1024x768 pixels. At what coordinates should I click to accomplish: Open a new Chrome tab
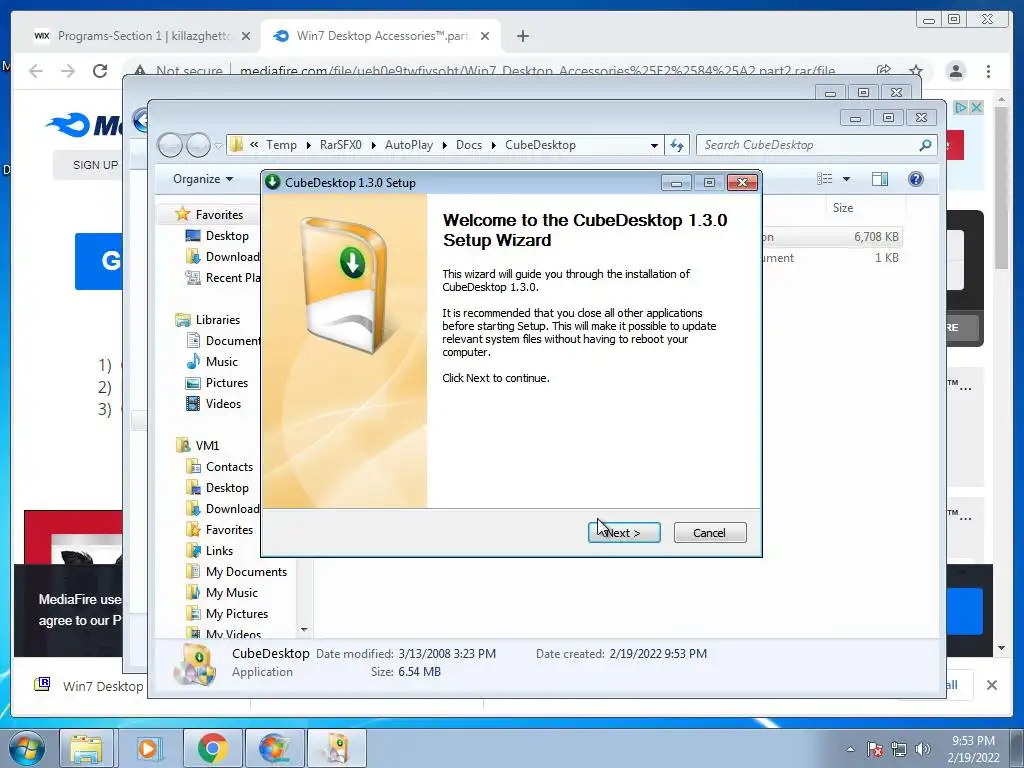[522, 36]
